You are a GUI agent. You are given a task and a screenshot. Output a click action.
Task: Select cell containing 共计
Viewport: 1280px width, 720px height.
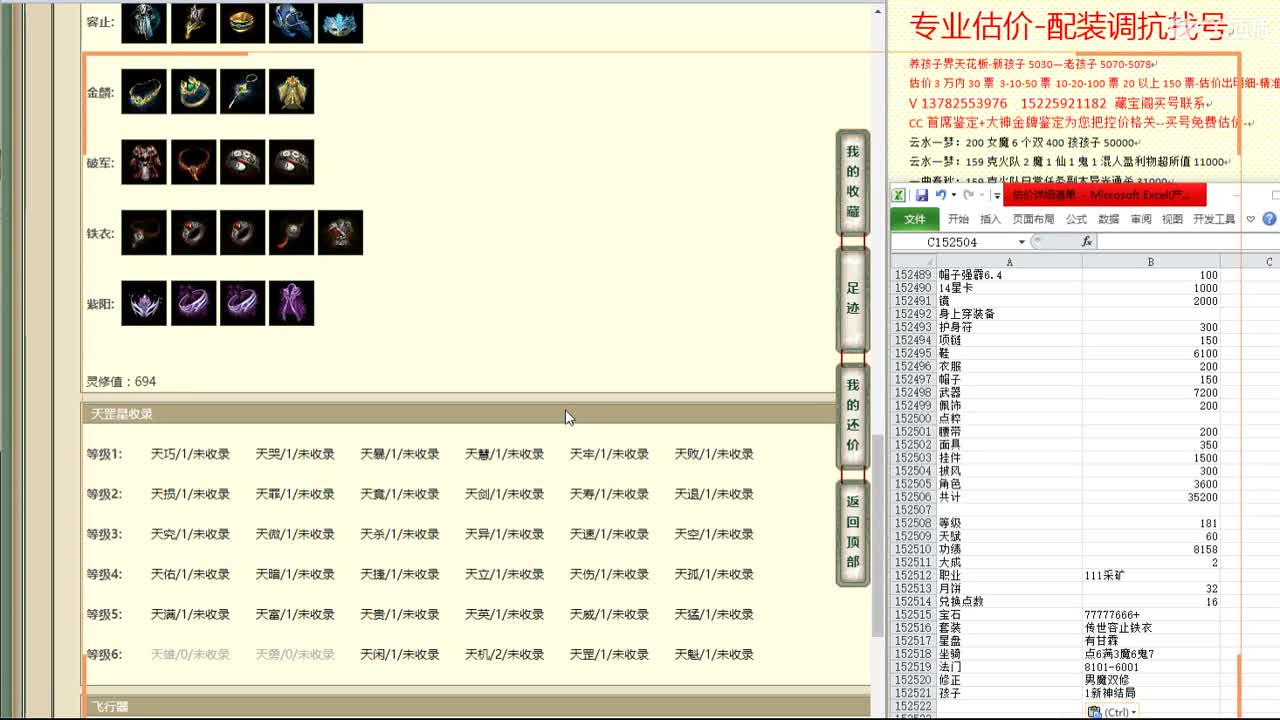1009,497
